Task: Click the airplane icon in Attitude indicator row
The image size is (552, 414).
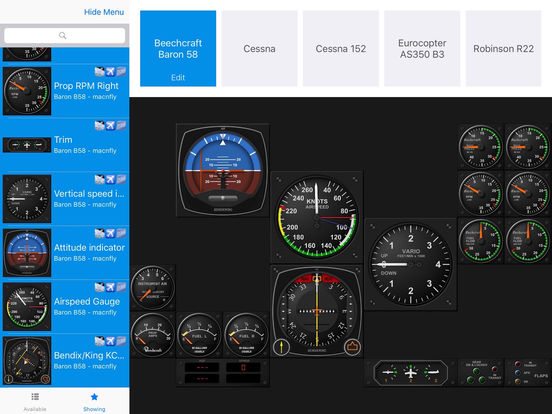Action: 110,233
